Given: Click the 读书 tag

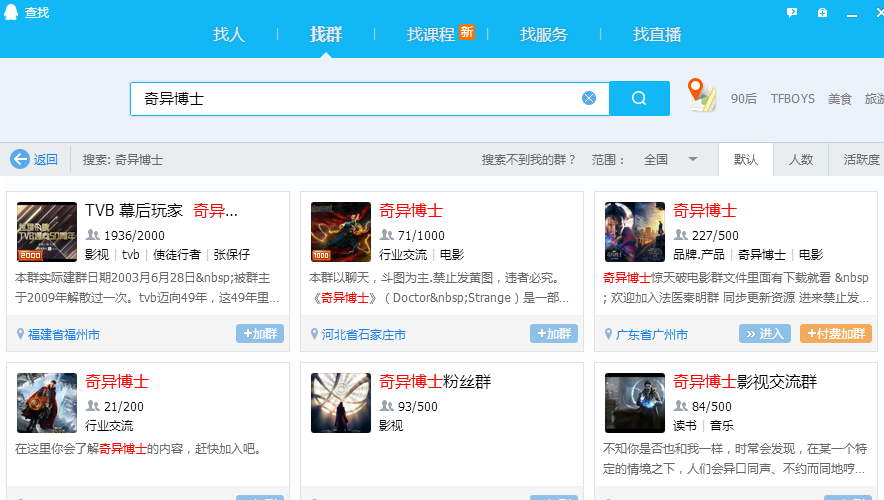Looking at the screenshot, I should 685,426.
